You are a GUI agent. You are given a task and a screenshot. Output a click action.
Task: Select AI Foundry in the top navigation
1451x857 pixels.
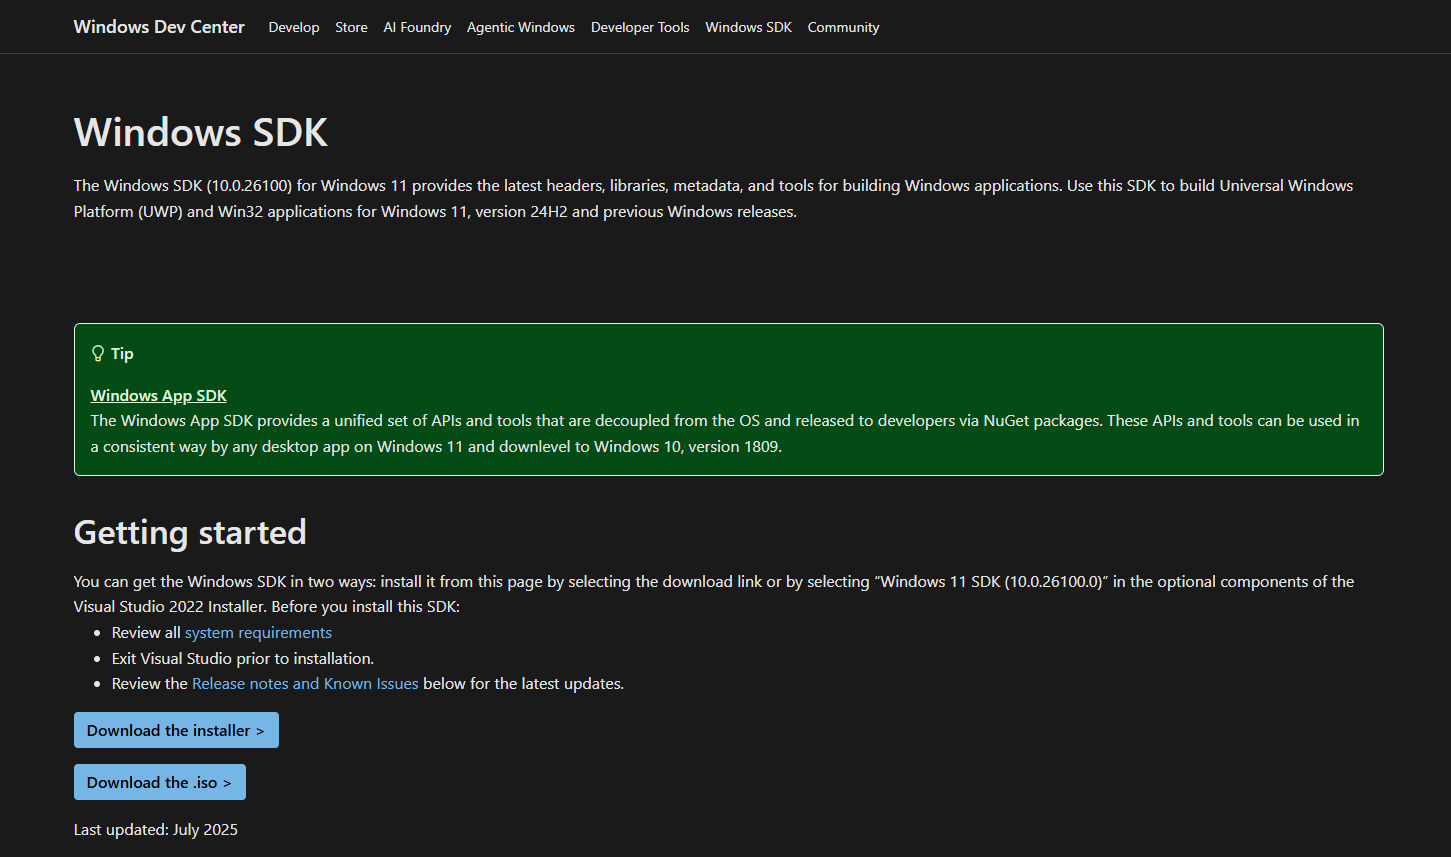coord(417,27)
